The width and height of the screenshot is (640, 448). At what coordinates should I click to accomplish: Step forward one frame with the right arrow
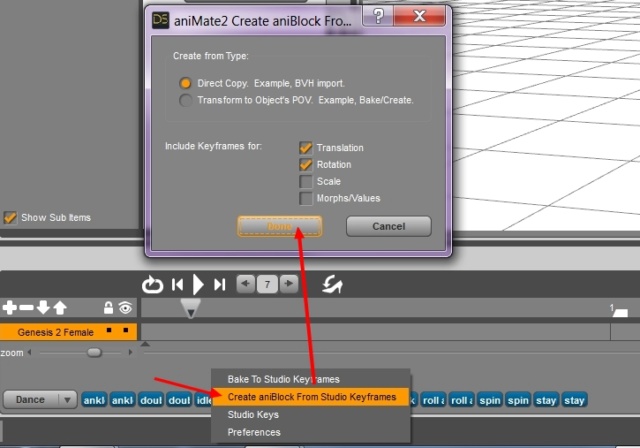[x=289, y=284]
